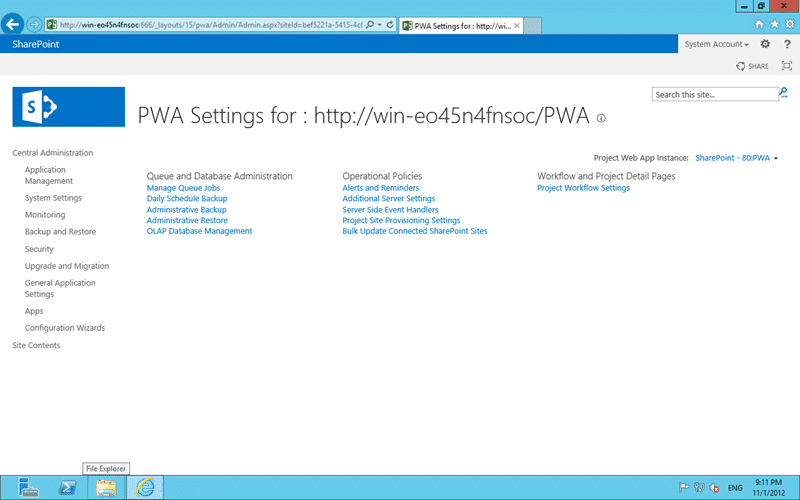
Task: Click the ENG language indicator
Action: pyautogui.click(x=735, y=488)
